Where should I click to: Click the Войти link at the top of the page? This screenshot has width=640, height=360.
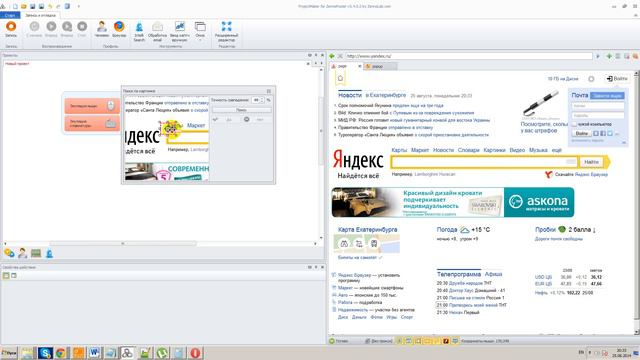(x=617, y=78)
